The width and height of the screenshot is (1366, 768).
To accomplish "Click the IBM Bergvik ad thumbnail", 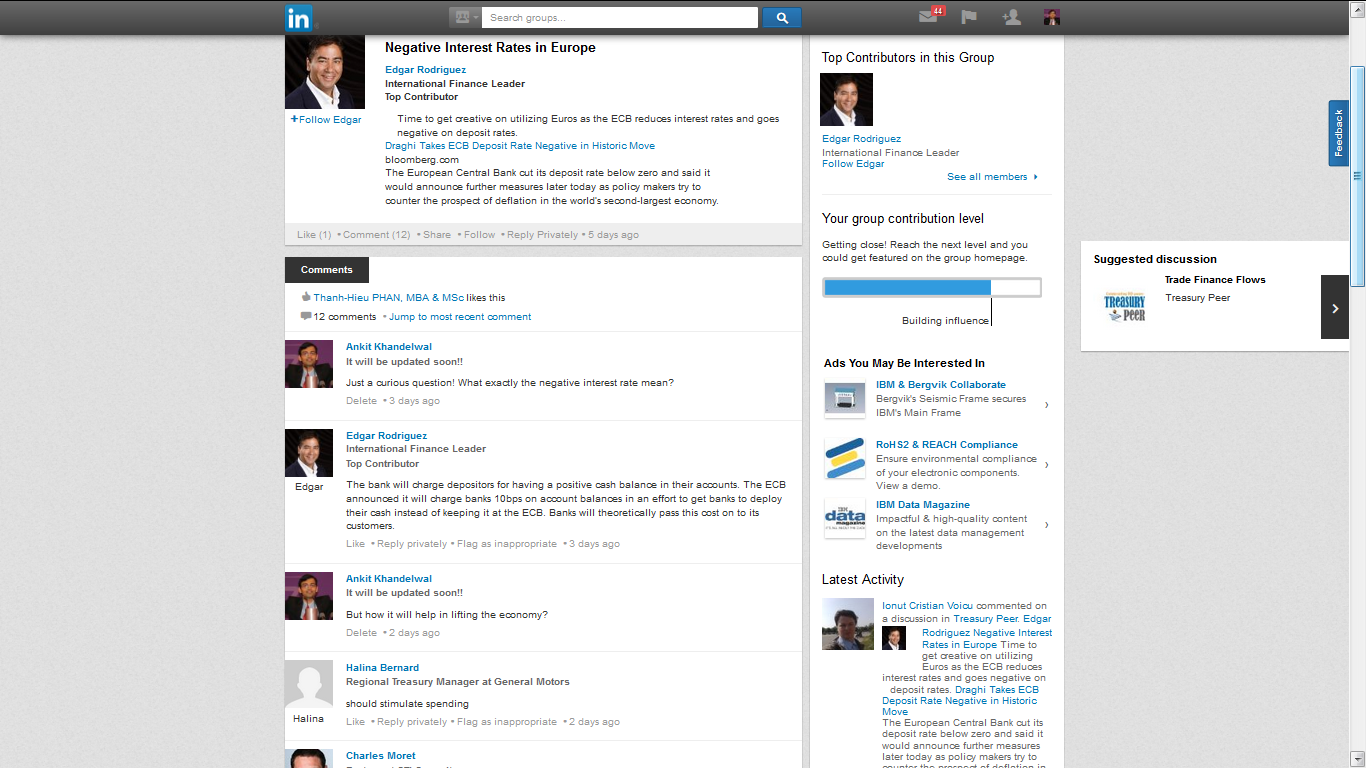I will click(x=845, y=399).
